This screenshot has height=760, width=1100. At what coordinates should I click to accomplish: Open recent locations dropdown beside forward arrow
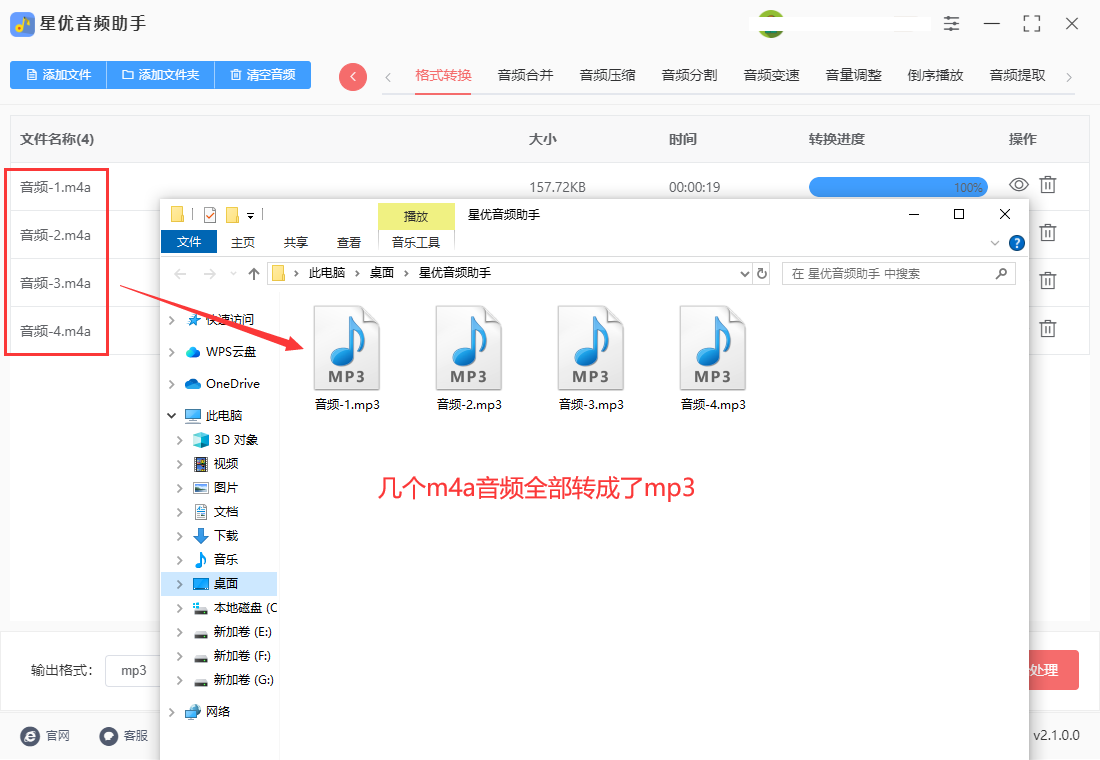point(233,274)
